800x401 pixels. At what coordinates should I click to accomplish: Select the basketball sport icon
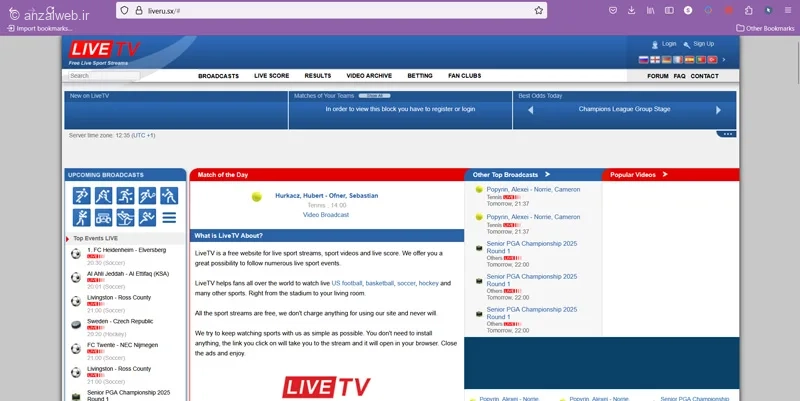[x=126, y=196]
